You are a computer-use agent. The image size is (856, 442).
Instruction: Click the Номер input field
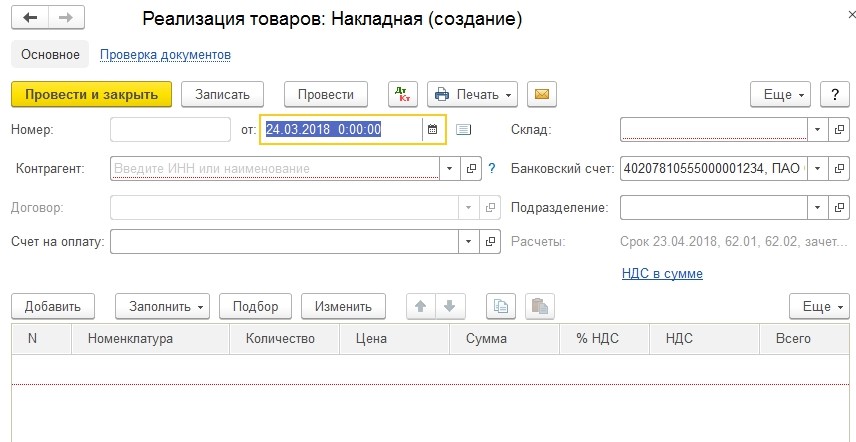pos(170,129)
